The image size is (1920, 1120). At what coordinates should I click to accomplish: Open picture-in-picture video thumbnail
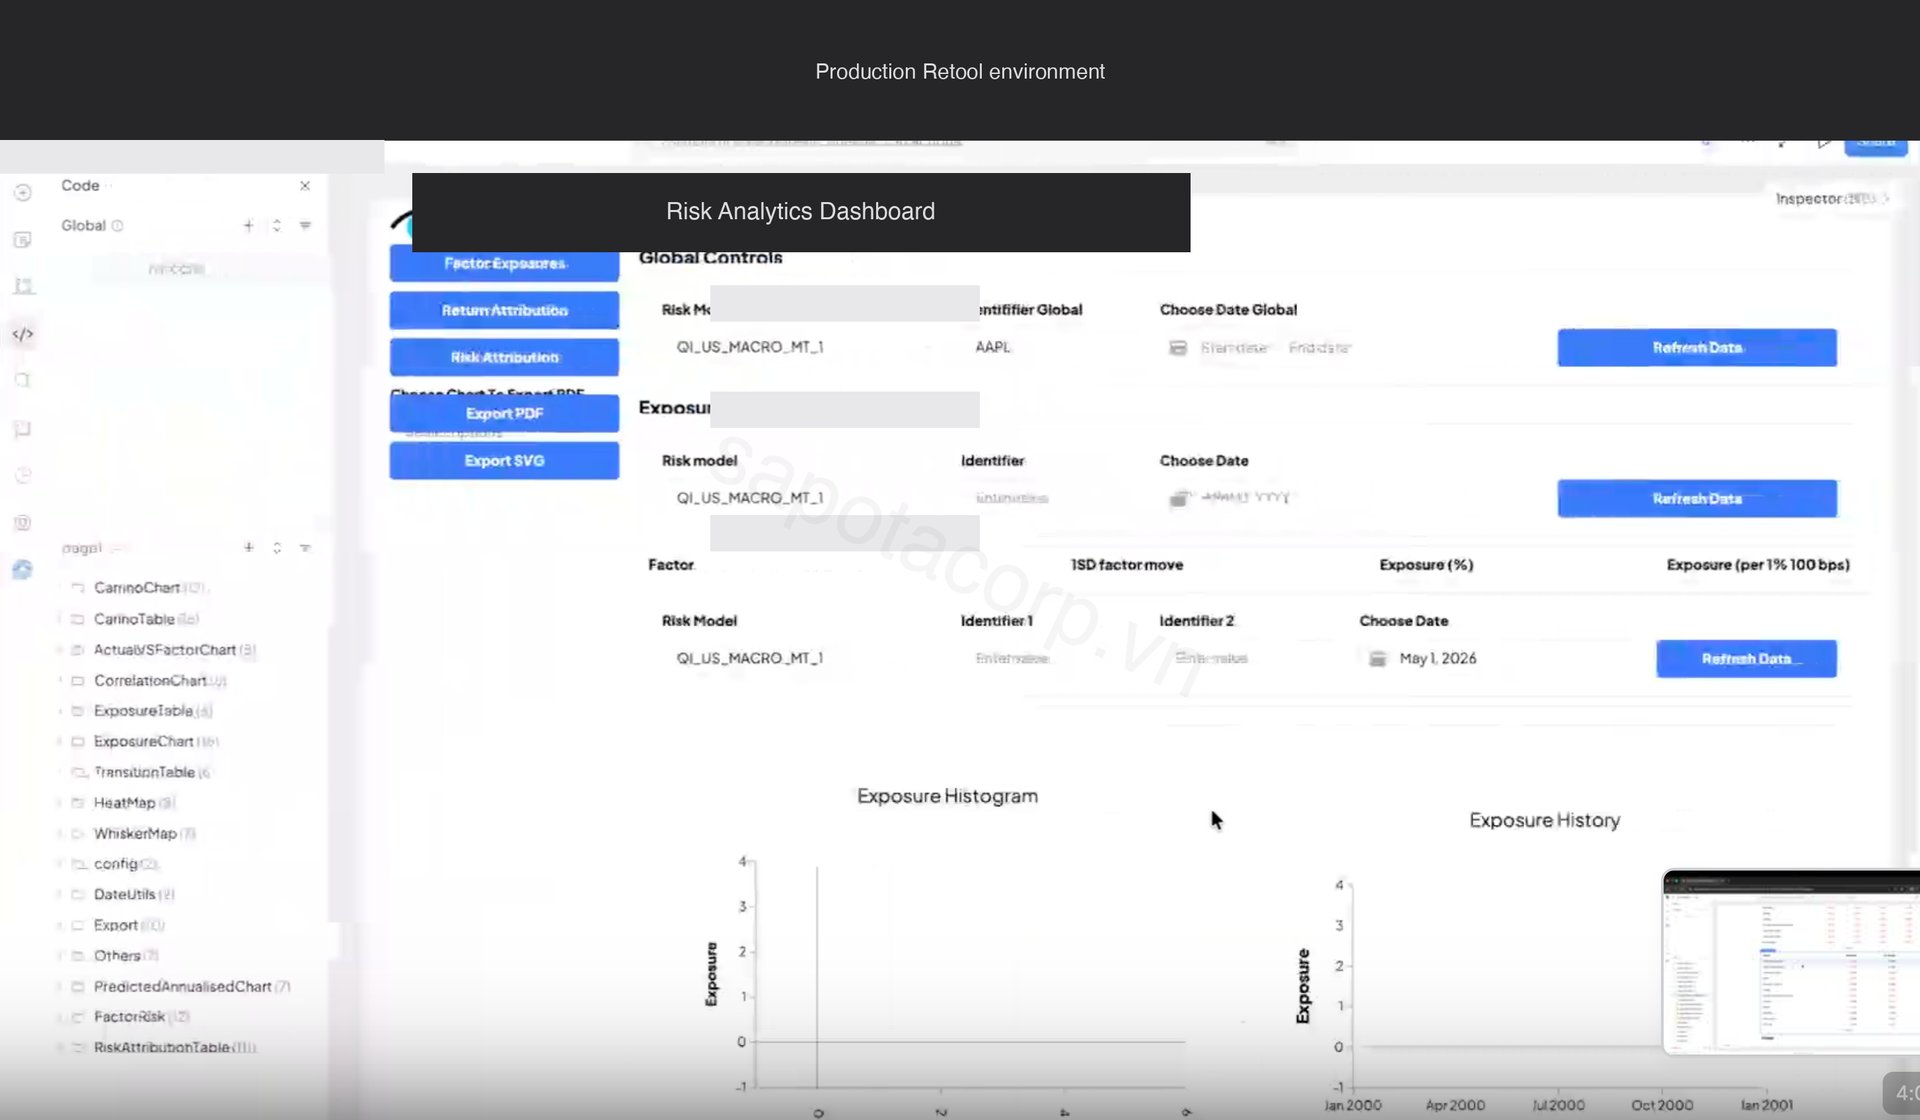pos(1791,962)
